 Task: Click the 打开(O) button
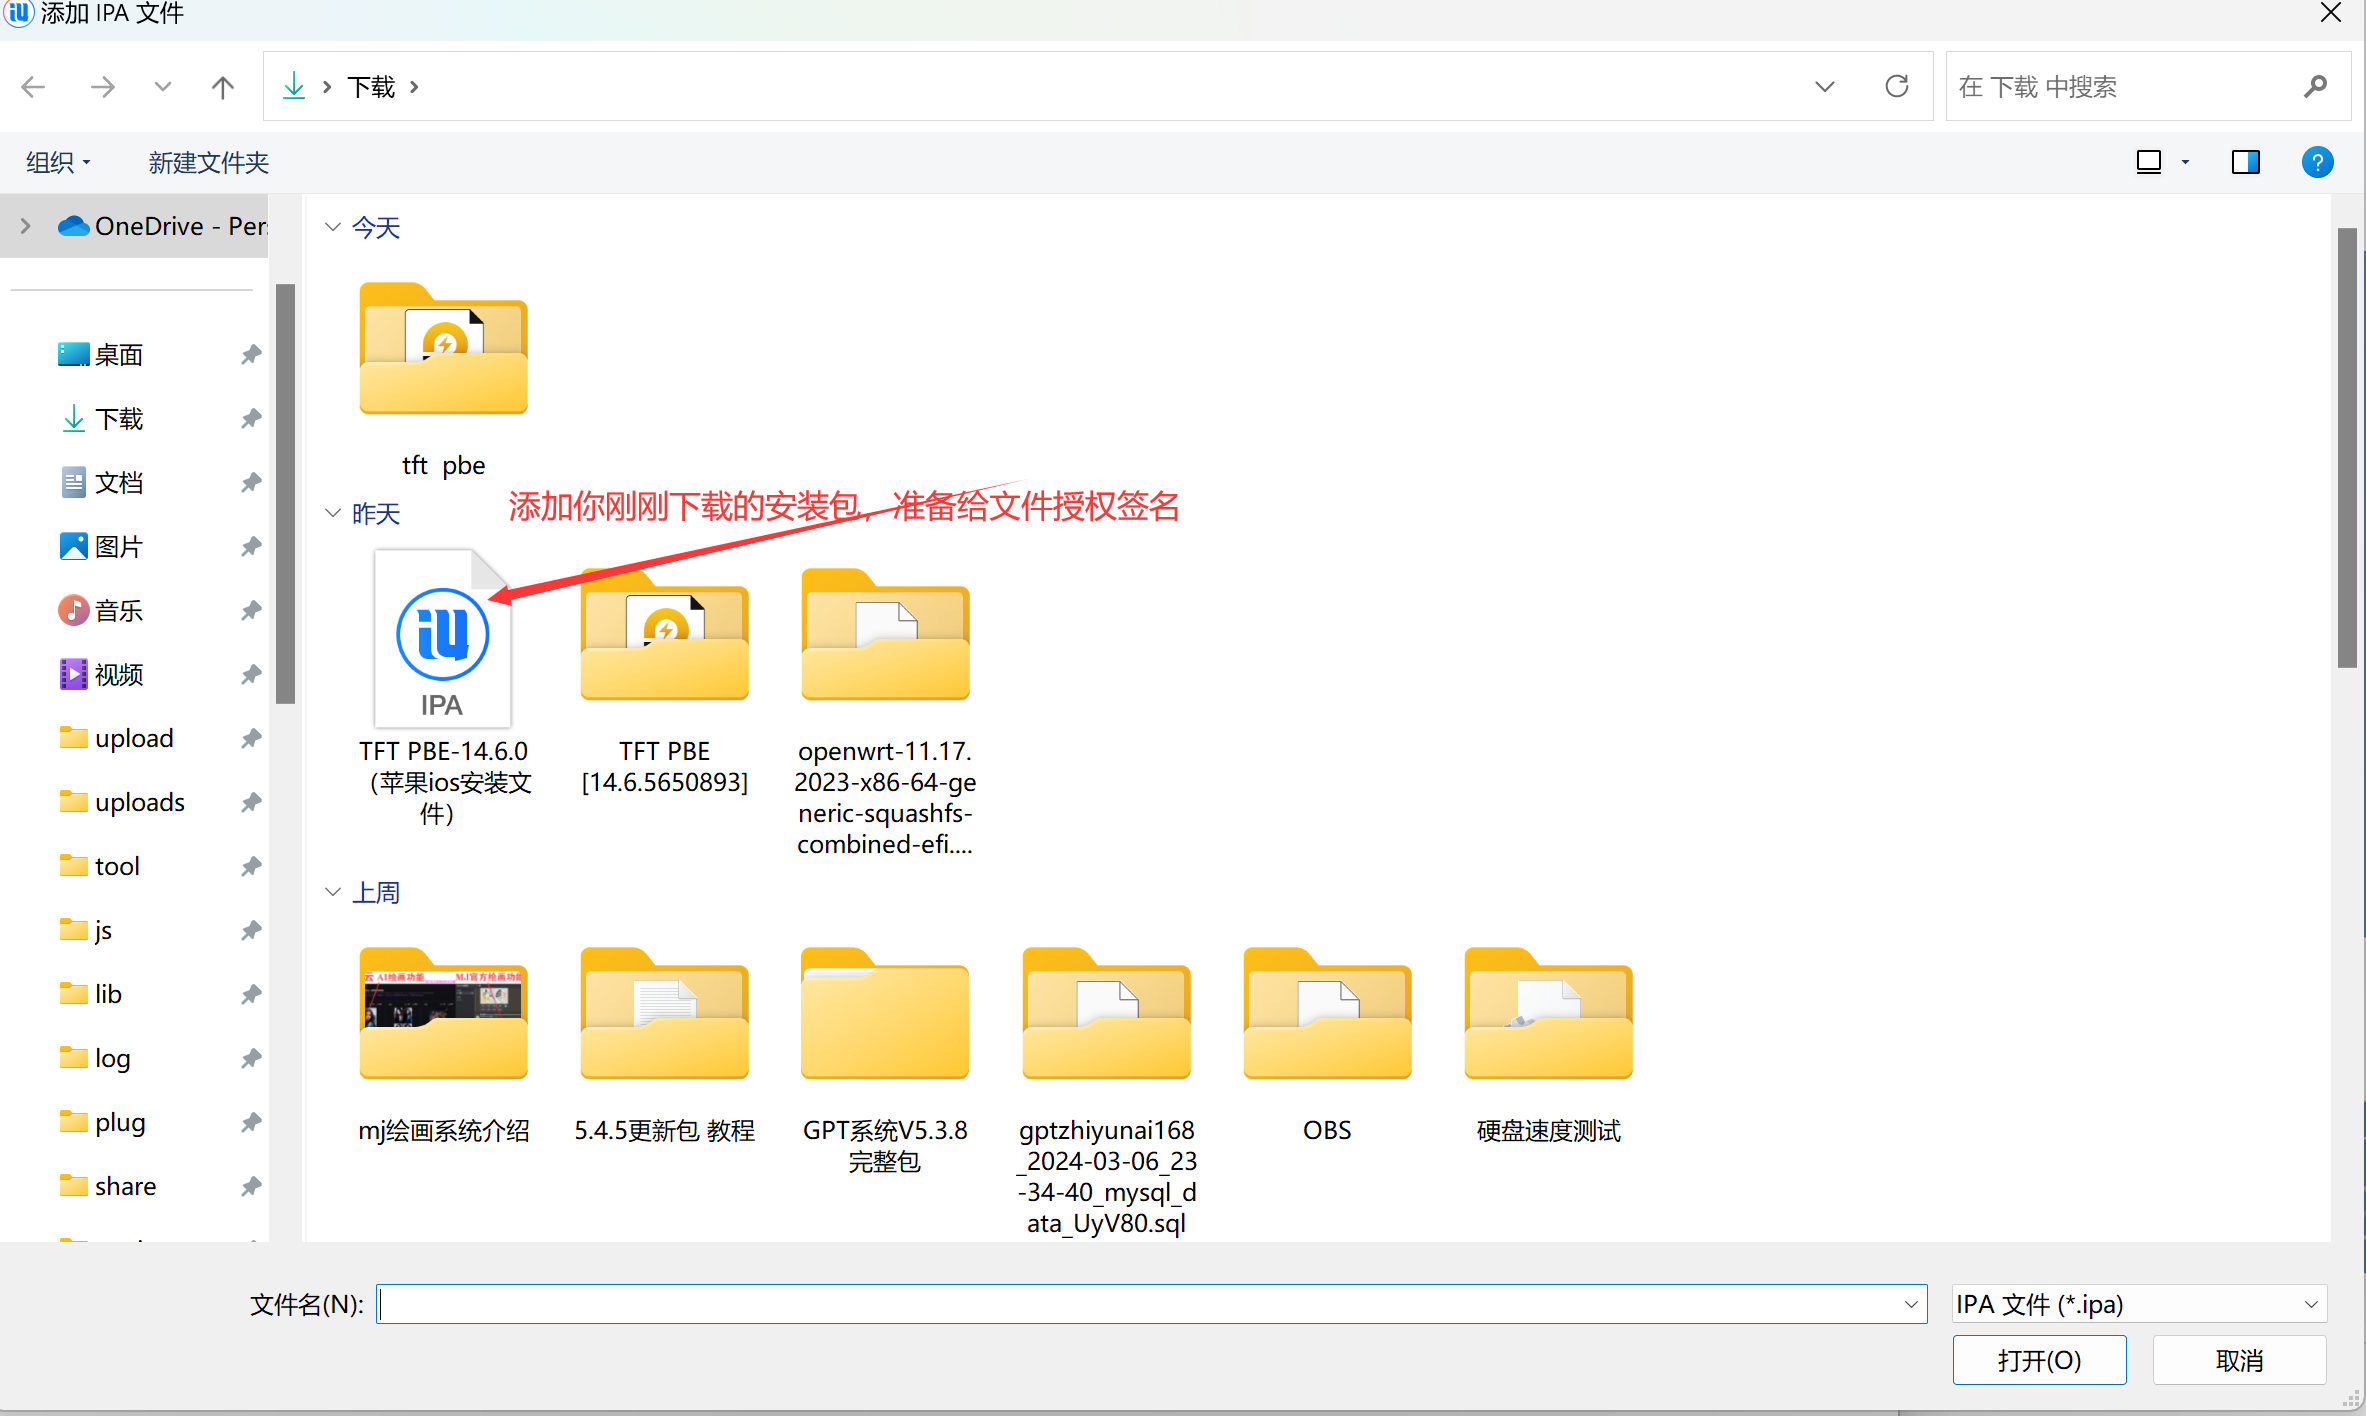[x=2038, y=1360]
